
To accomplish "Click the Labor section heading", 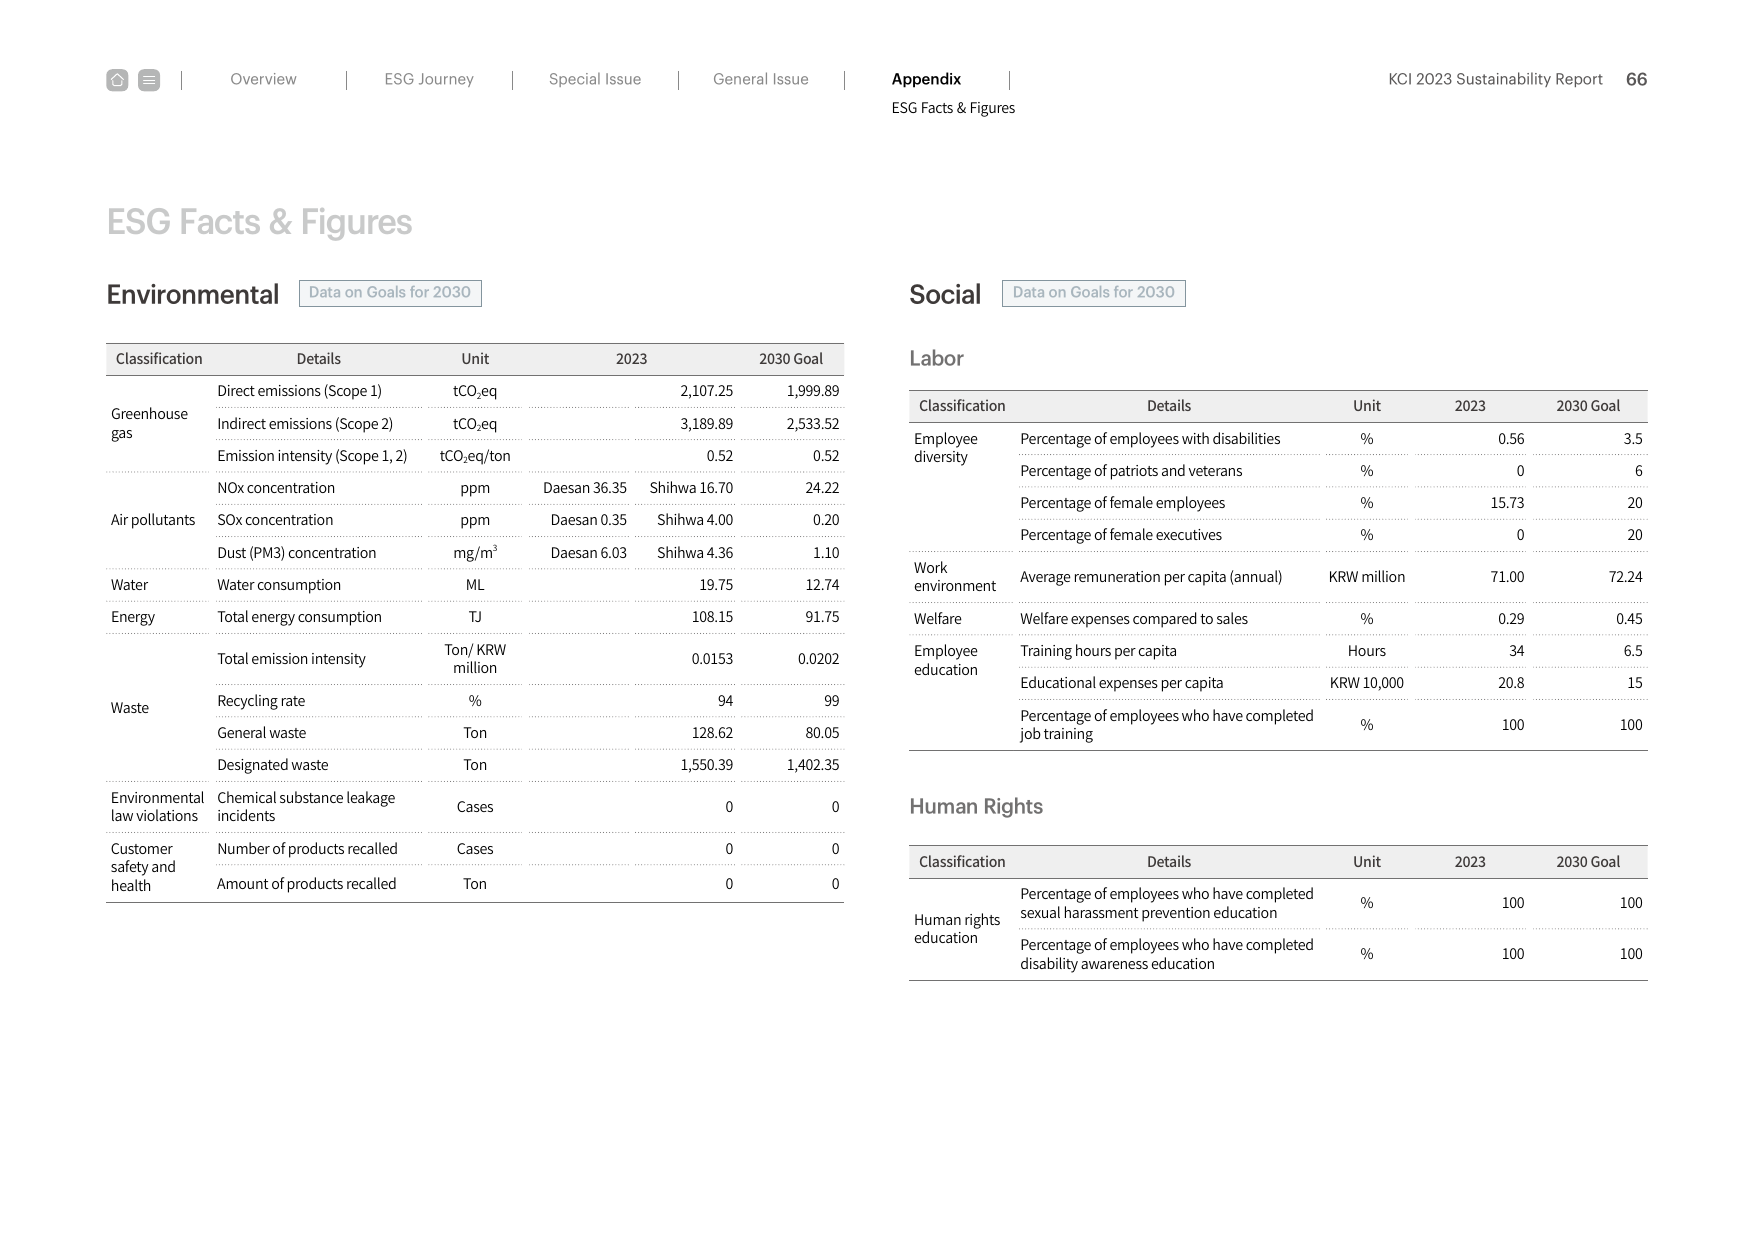I will pos(936,358).
